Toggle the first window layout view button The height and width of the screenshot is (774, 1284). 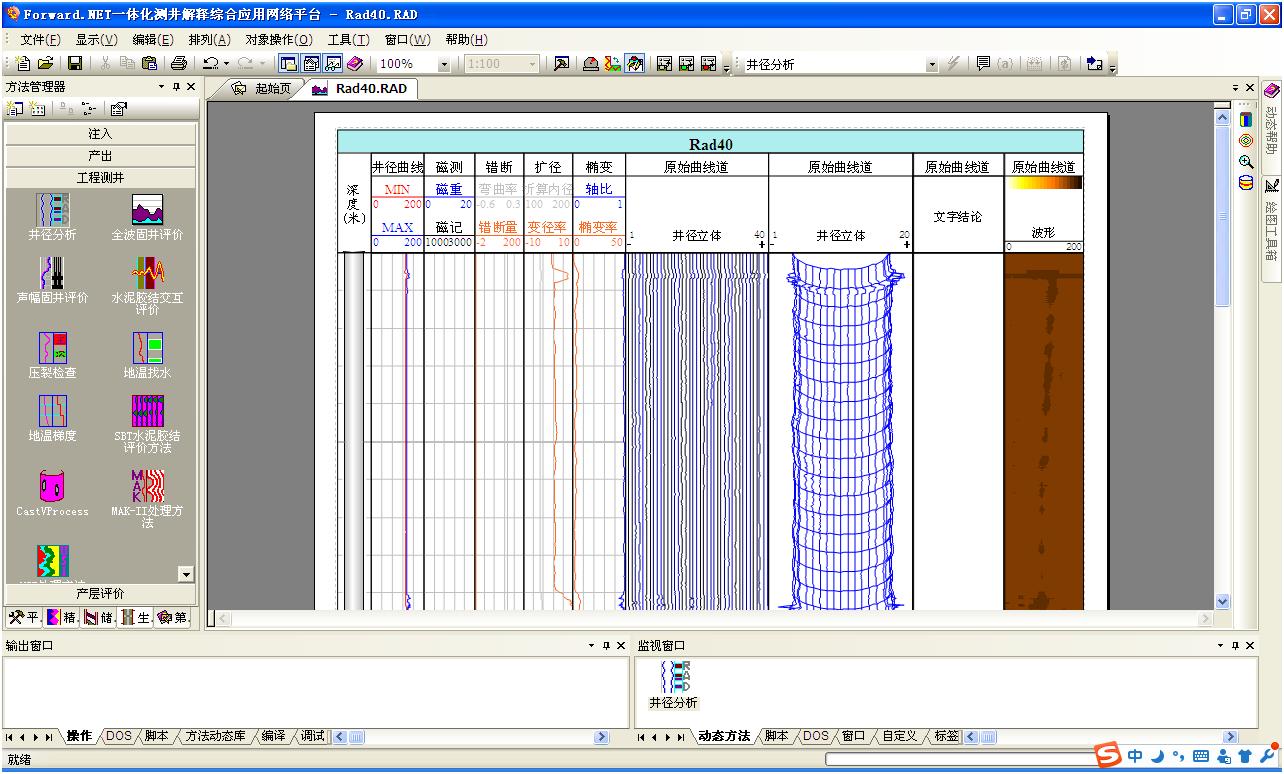tap(289, 64)
